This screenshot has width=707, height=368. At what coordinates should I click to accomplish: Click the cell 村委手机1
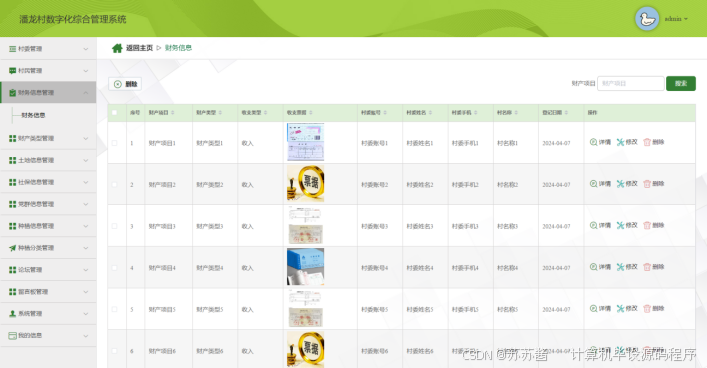465,143
